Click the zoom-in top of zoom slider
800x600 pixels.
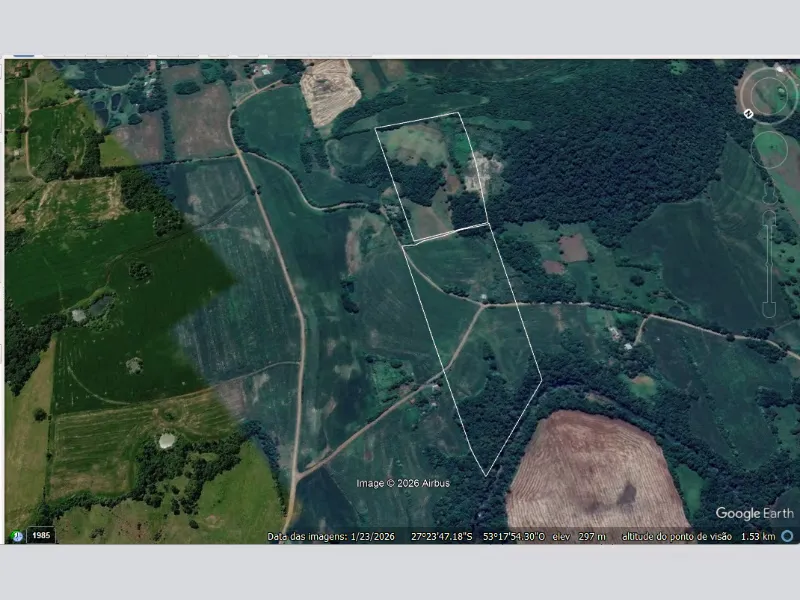click(769, 218)
